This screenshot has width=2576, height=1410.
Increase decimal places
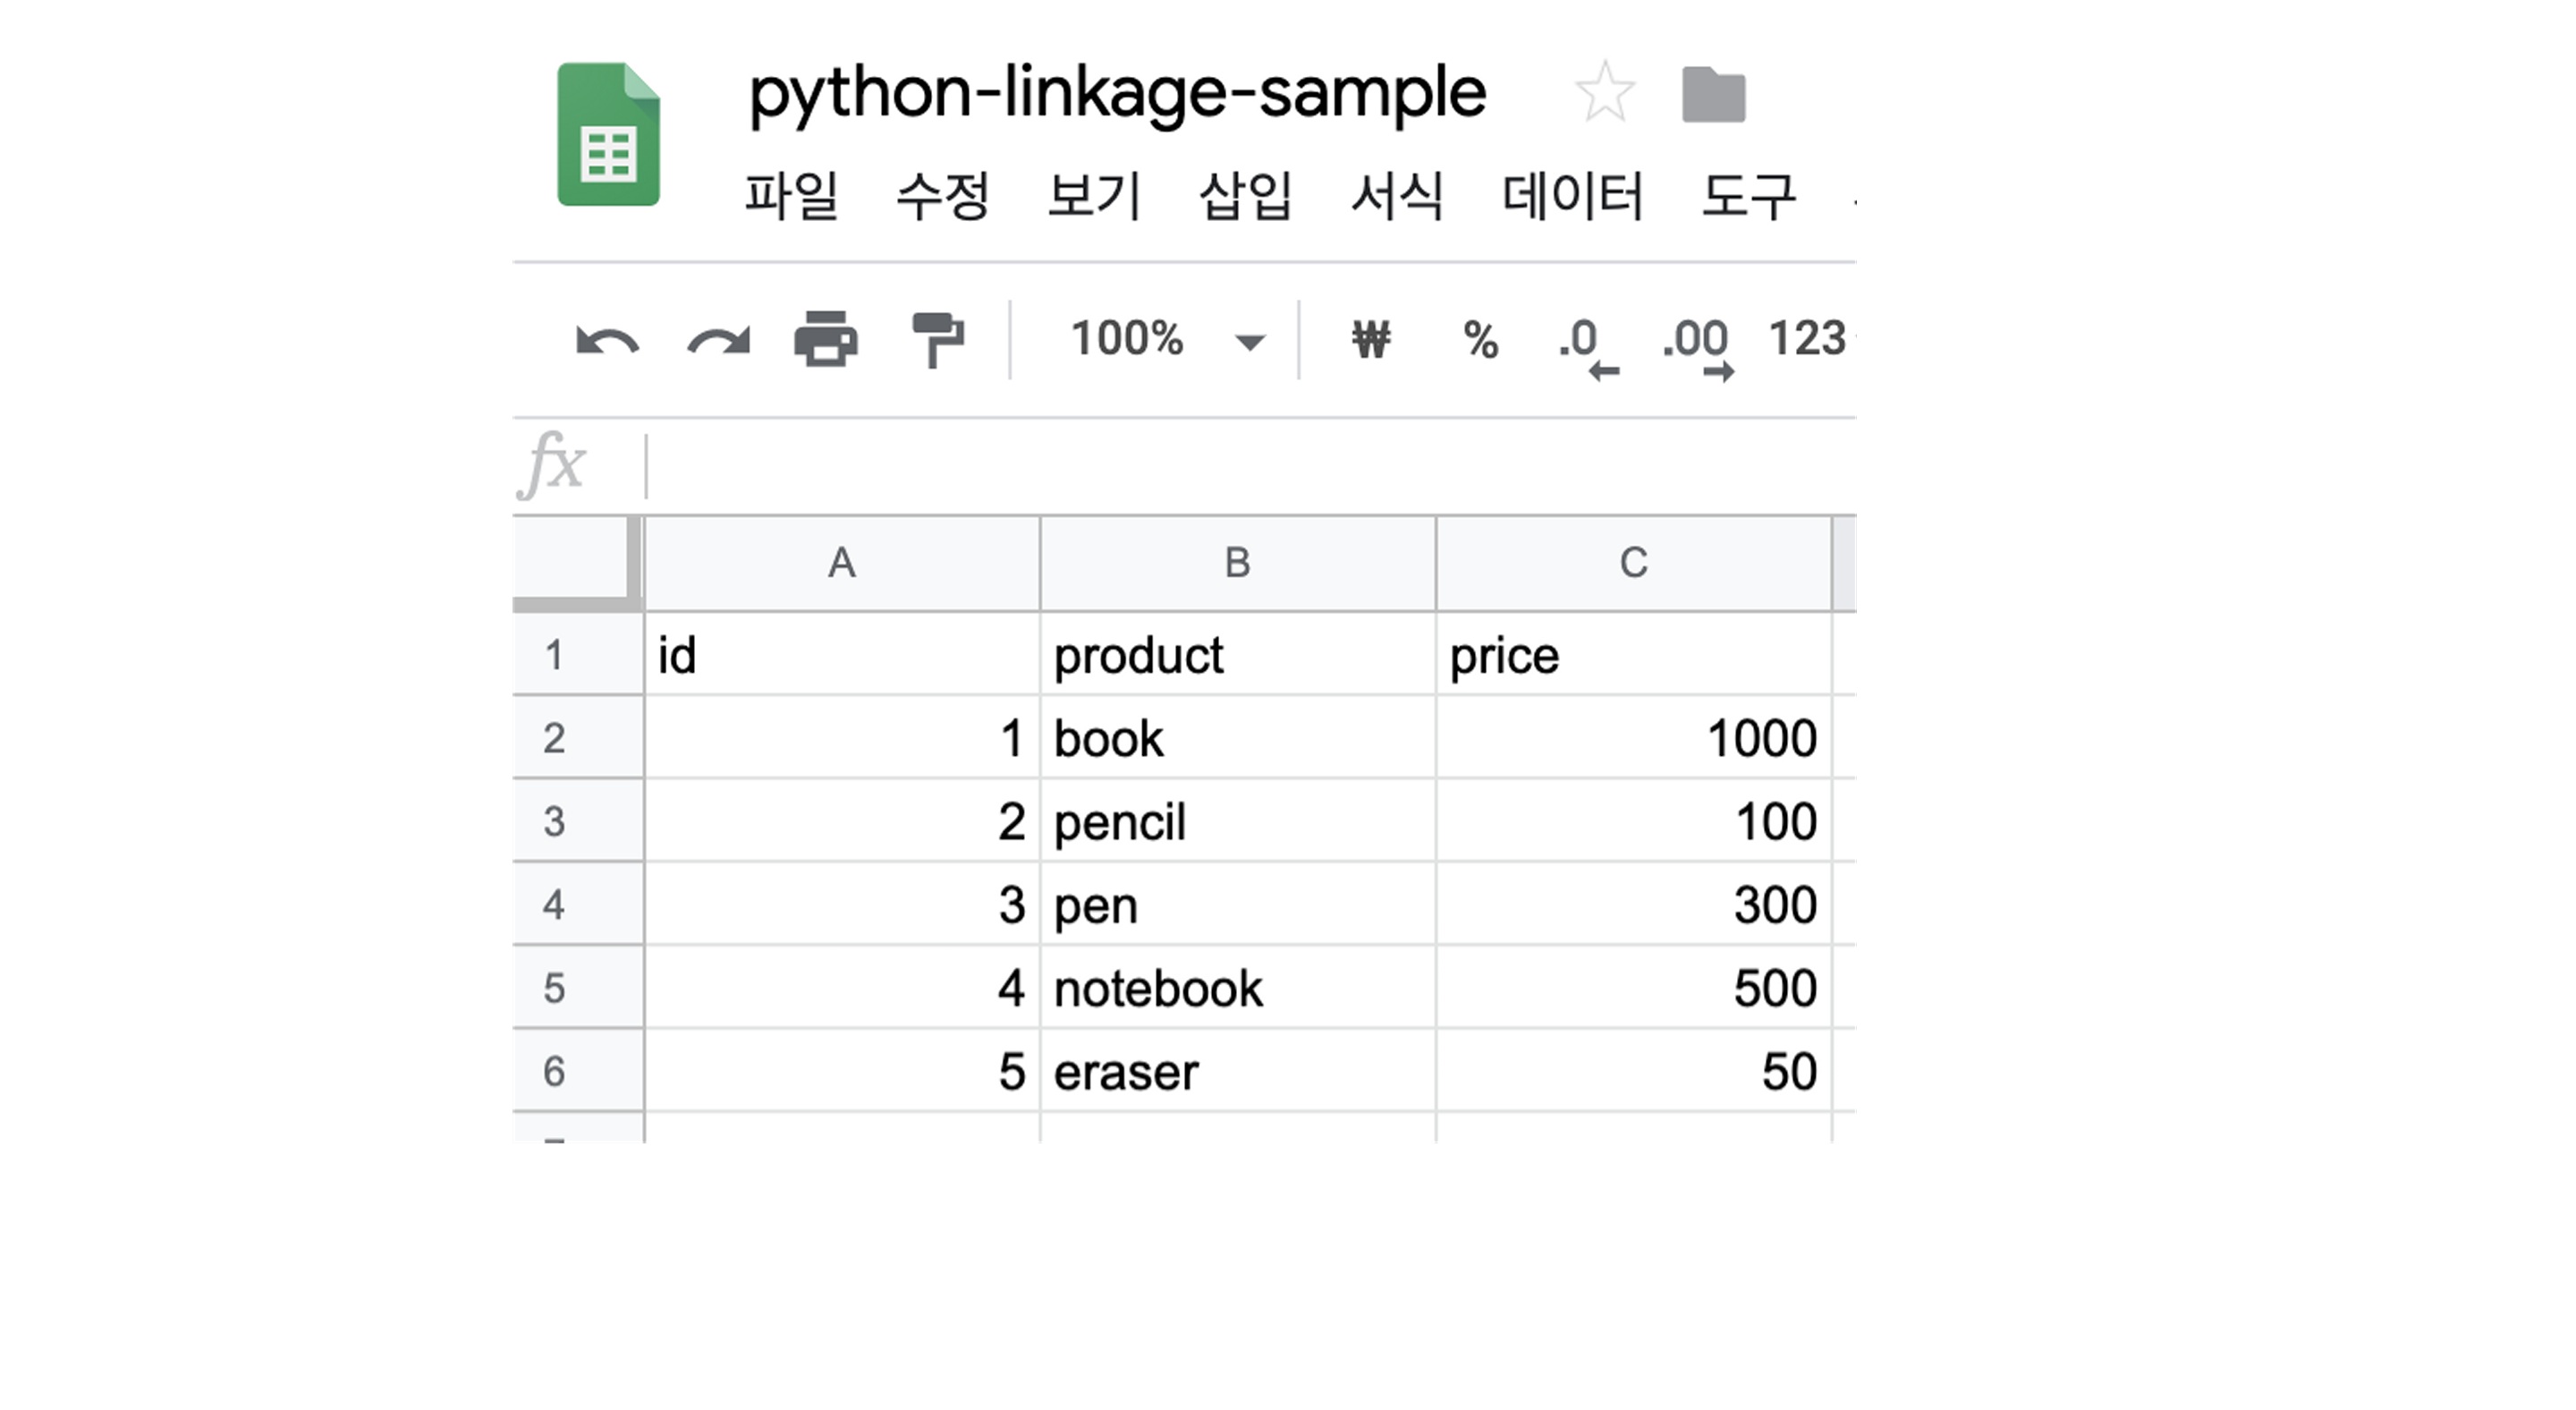coord(1697,348)
